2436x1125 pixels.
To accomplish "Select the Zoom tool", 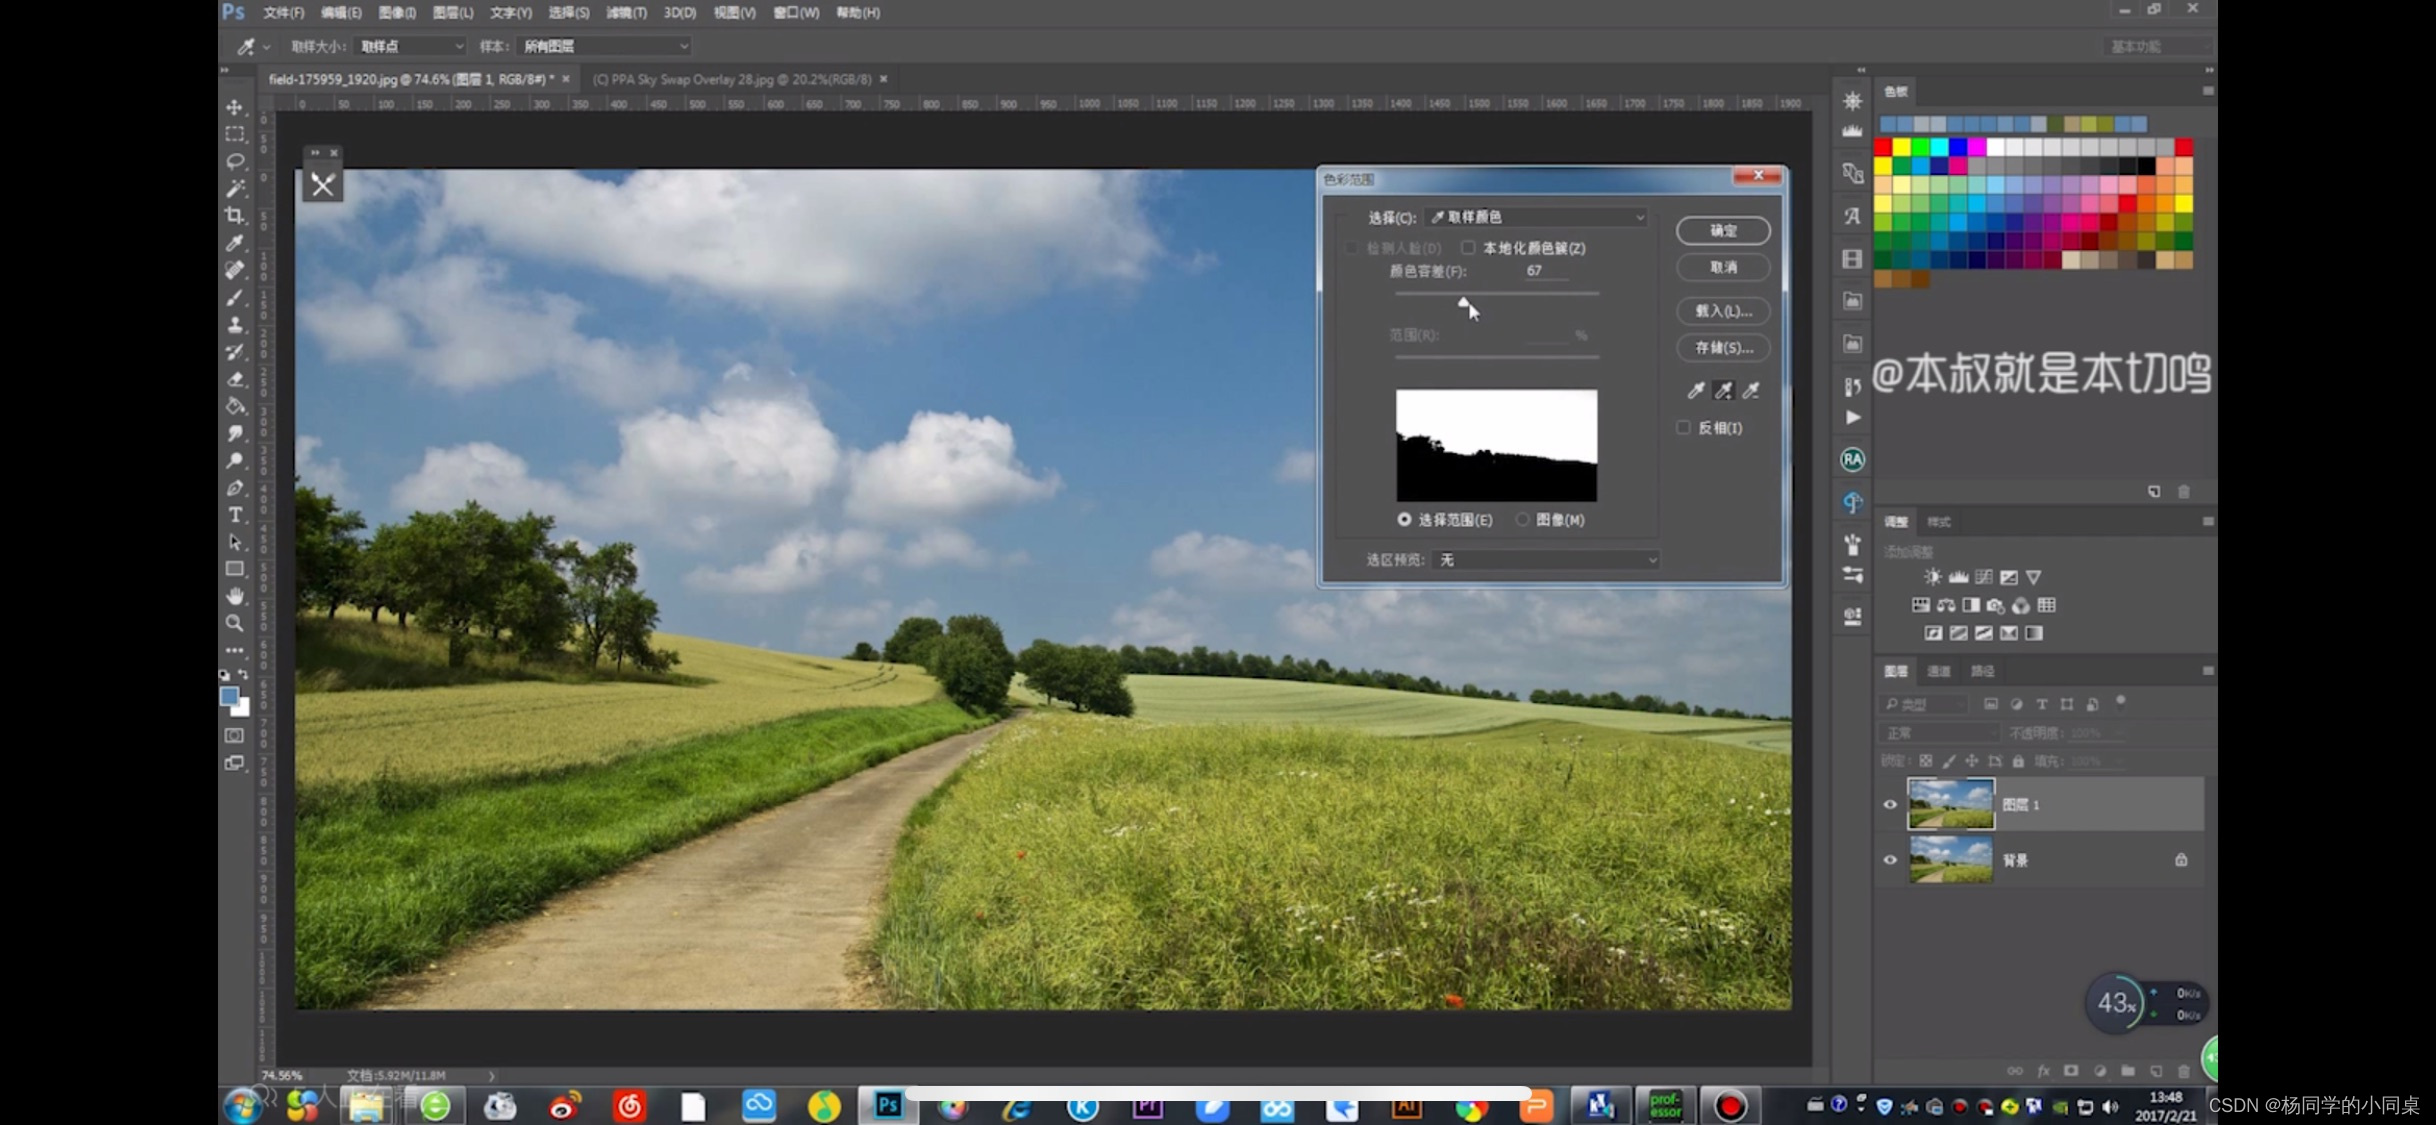I will 235,623.
